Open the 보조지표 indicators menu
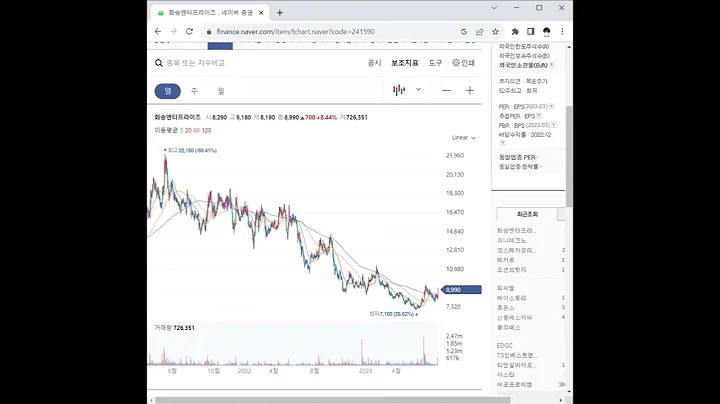Image resolution: width=720 pixels, height=404 pixels. [x=405, y=63]
